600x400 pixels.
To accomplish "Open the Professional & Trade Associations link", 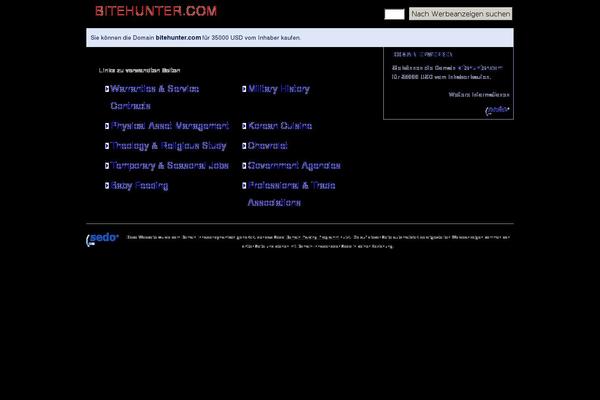I will 292,194.
